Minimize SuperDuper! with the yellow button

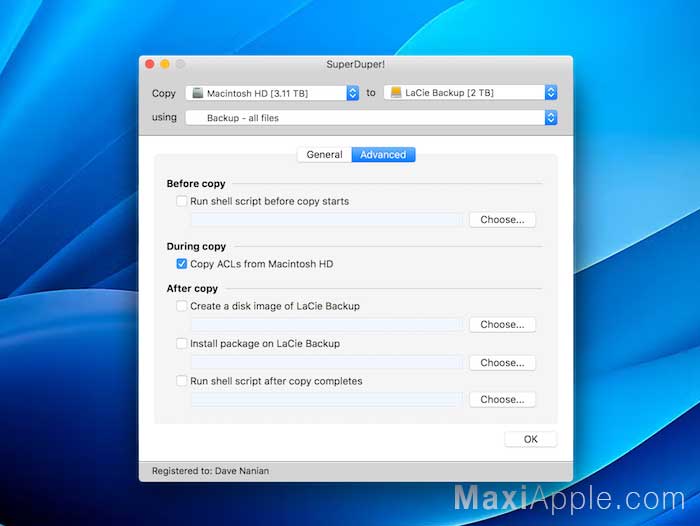tap(165, 64)
